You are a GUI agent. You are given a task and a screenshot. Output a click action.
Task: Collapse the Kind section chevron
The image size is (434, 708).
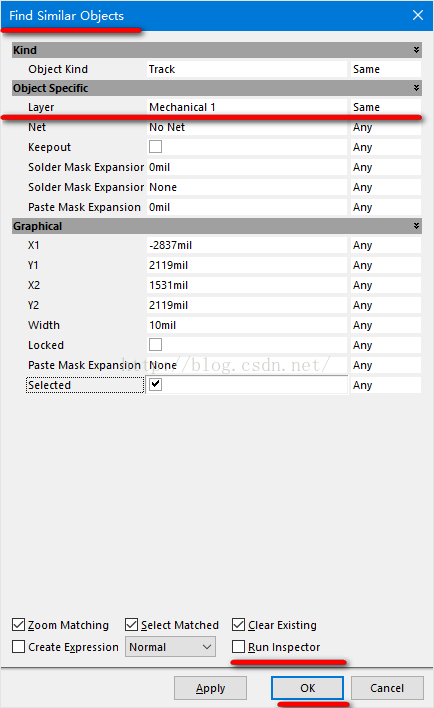tap(416, 50)
